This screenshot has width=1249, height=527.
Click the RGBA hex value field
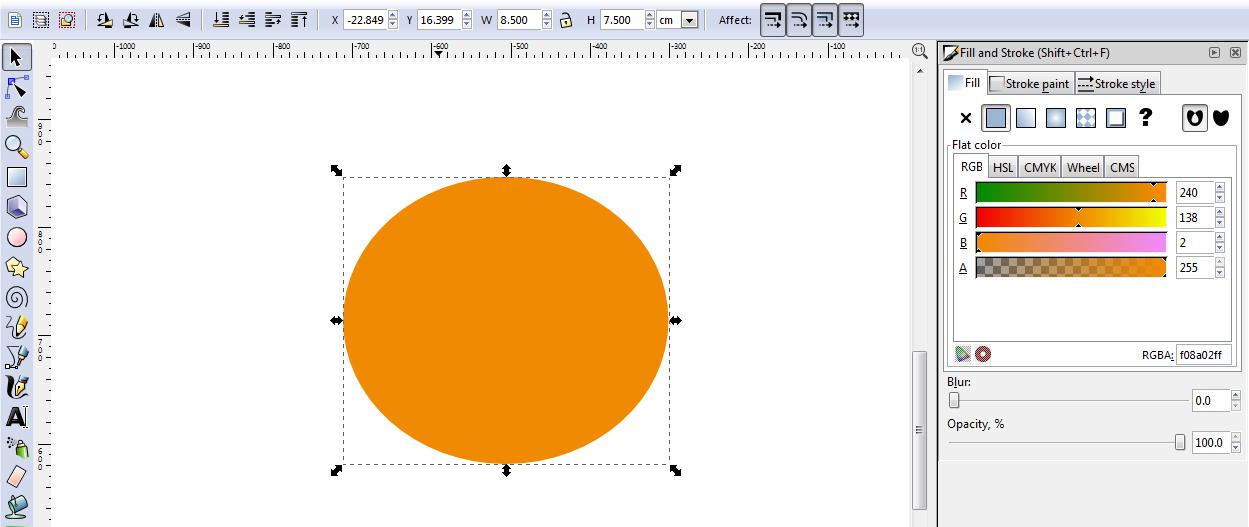pos(1203,355)
